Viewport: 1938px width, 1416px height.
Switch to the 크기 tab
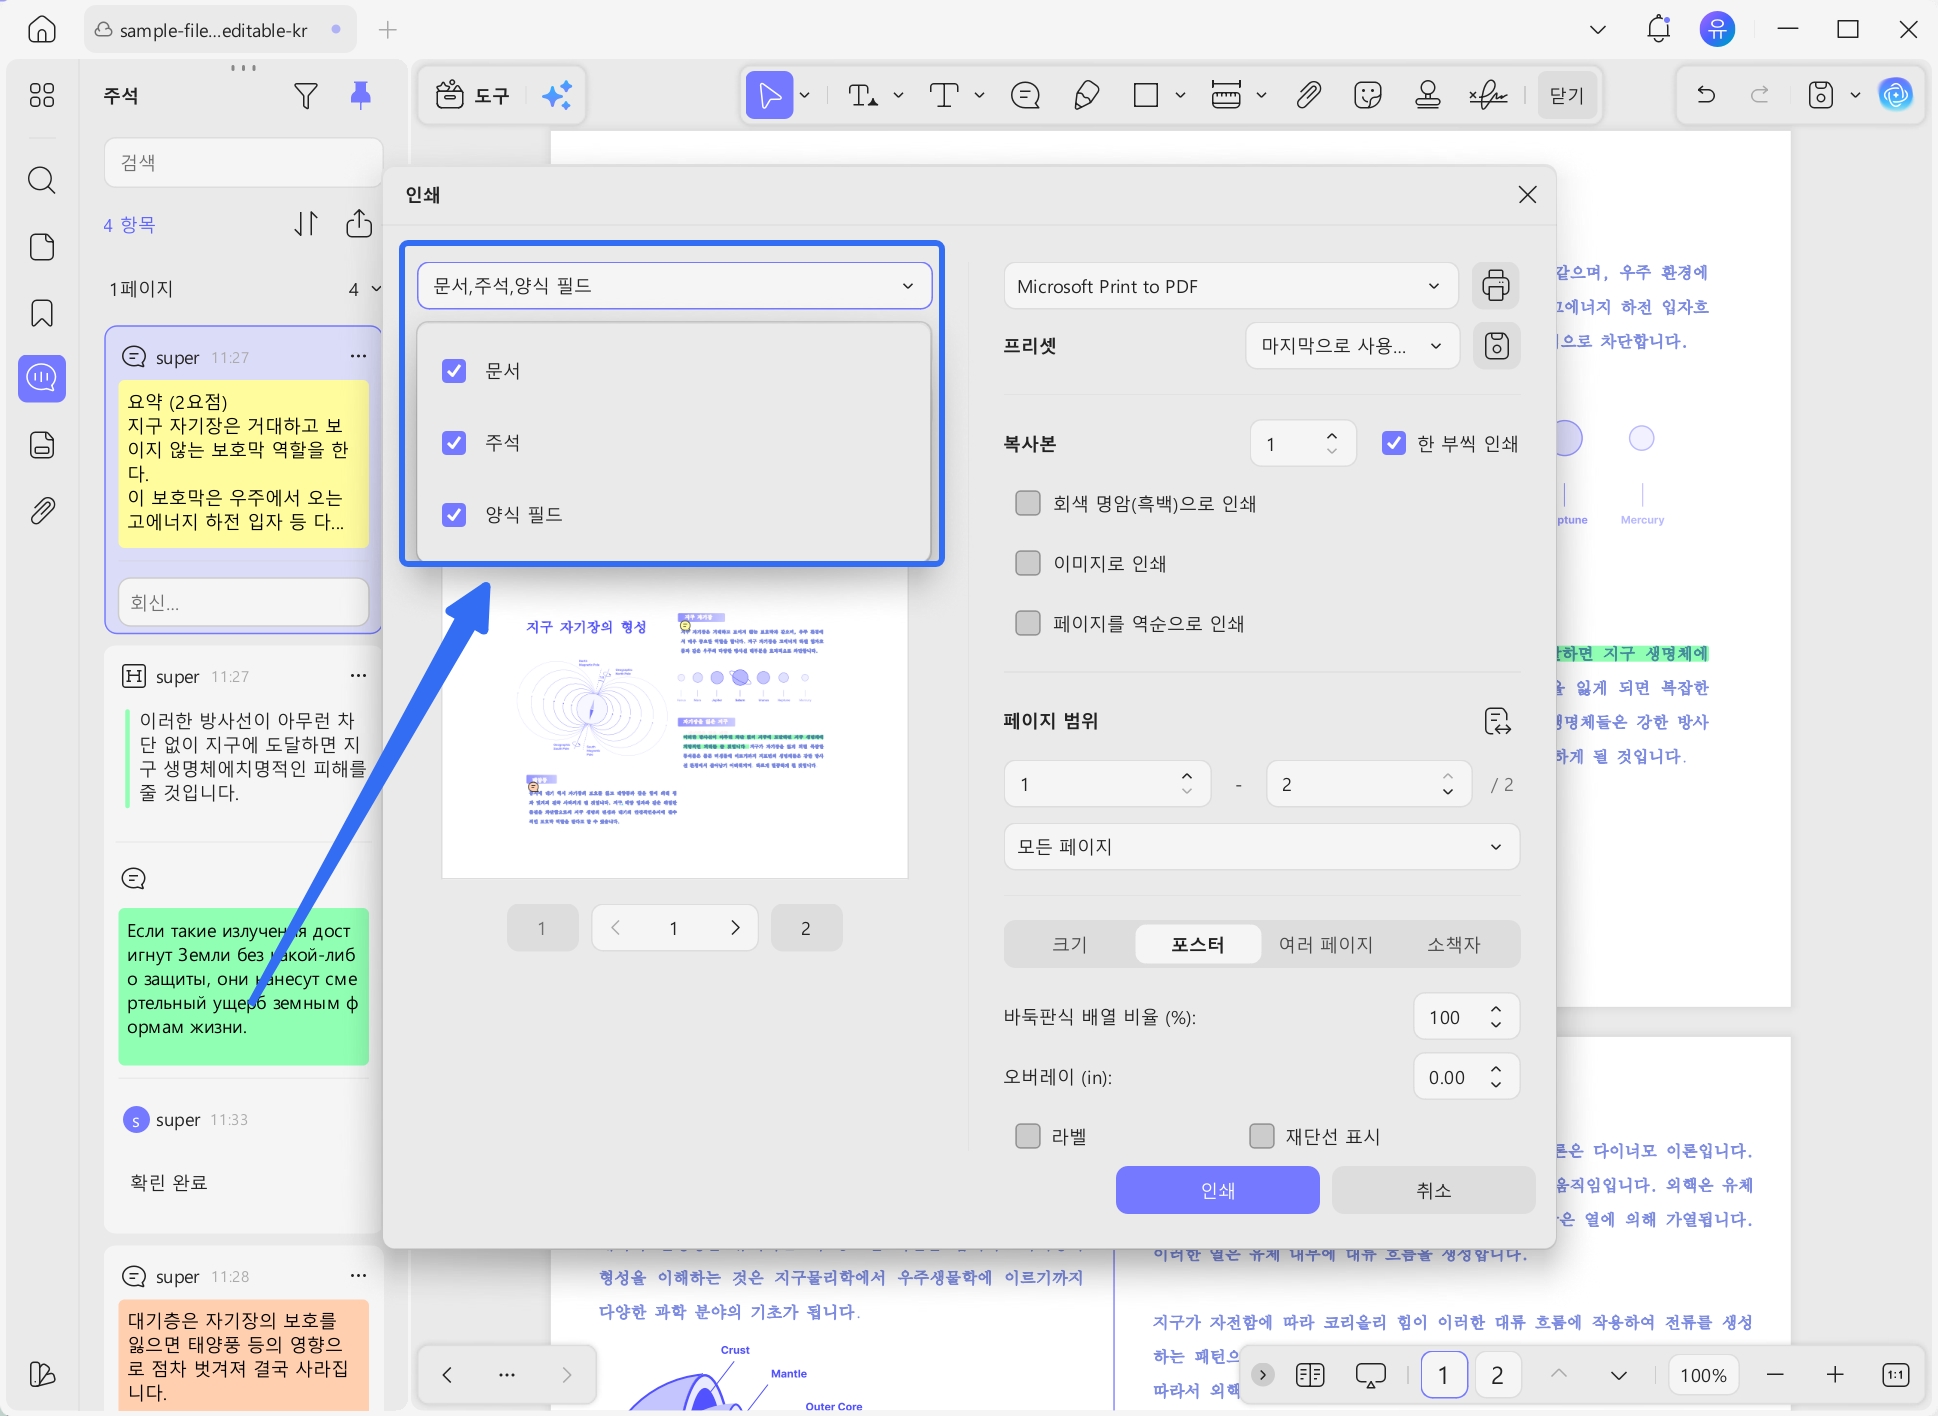tap(1069, 944)
